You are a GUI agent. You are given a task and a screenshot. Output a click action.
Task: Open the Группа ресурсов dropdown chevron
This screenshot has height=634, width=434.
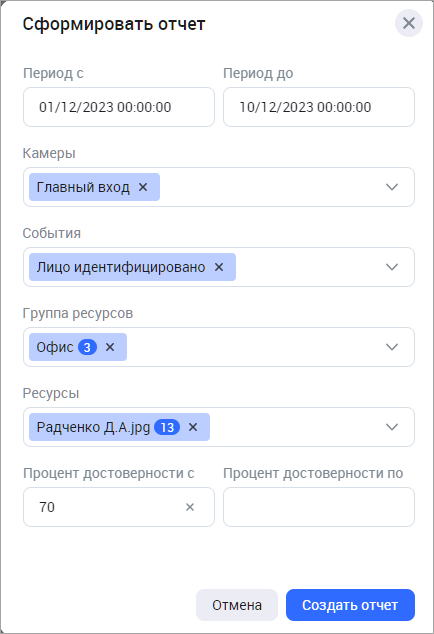pos(392,347)
